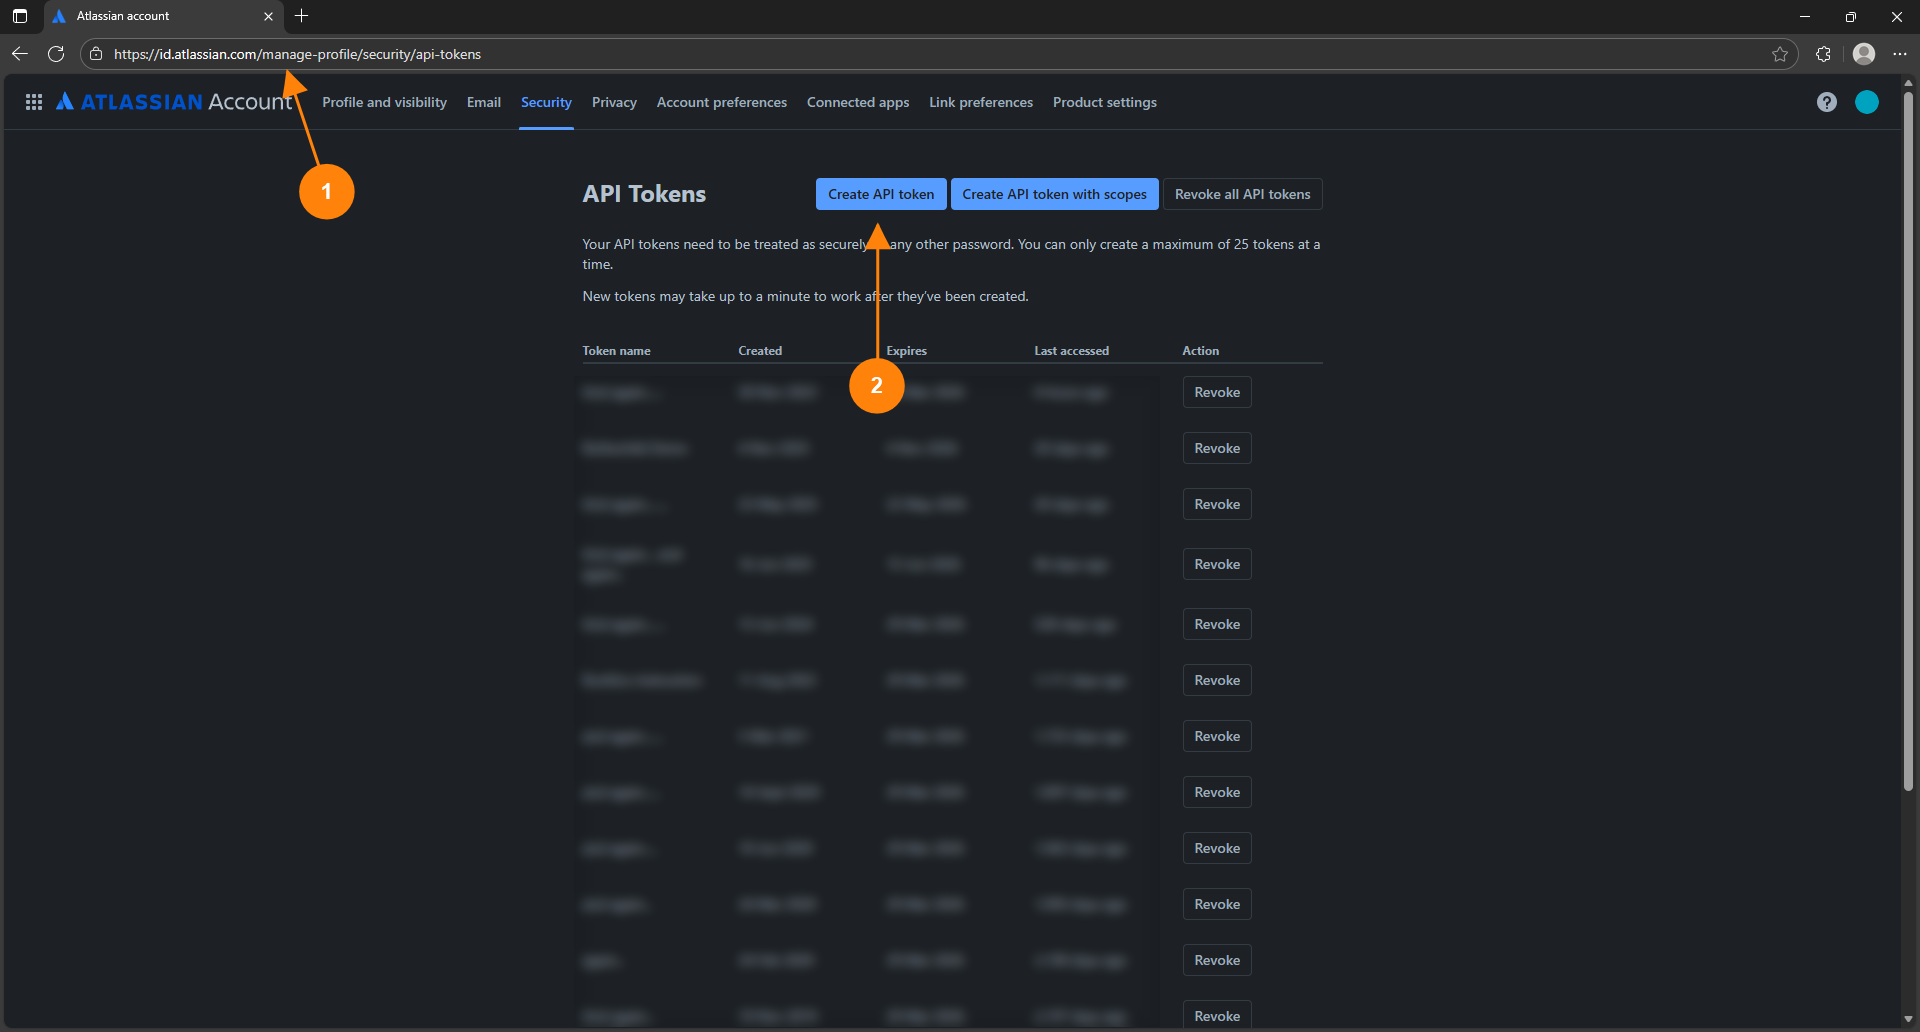Open the Atlassian app switcher grid icon
The image size is (1920, 1032).
pos(34,102)
